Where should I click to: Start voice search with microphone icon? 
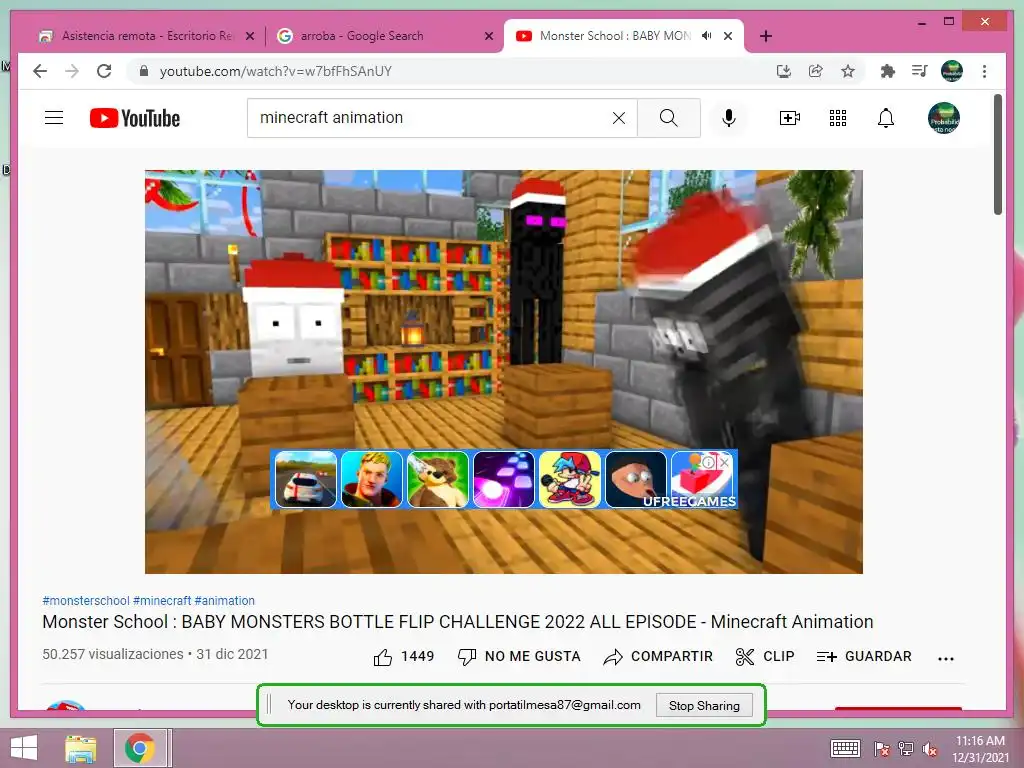pos(729,118)
